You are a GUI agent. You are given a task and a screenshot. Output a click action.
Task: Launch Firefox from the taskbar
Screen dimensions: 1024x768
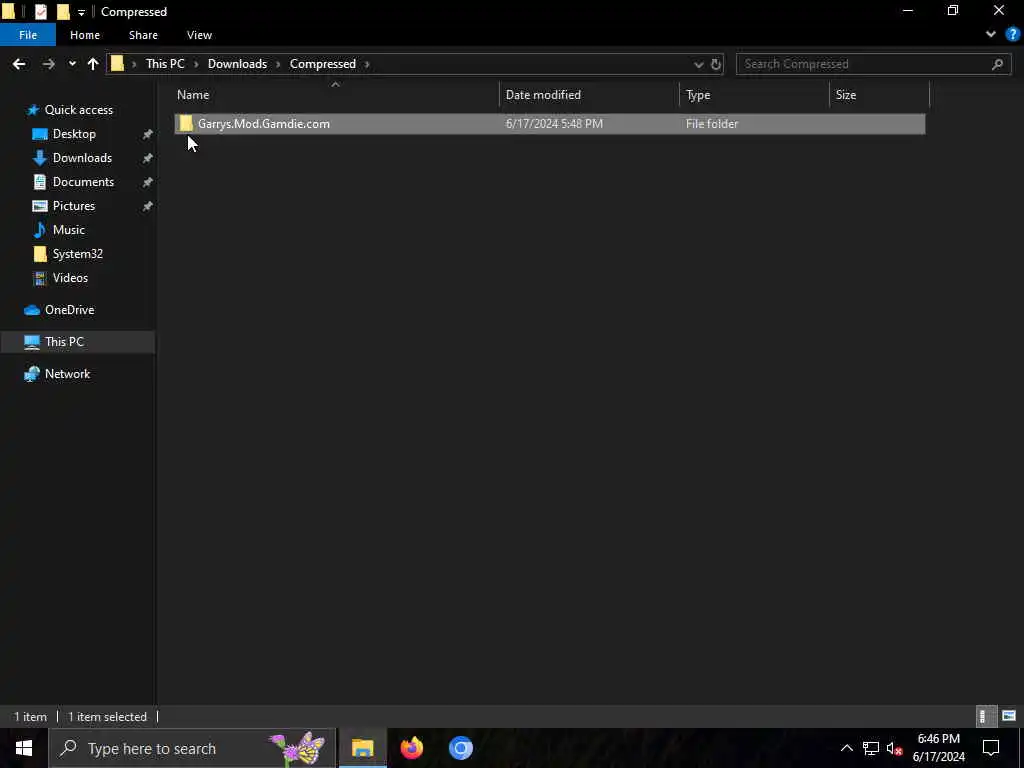(x=411, y=748)
